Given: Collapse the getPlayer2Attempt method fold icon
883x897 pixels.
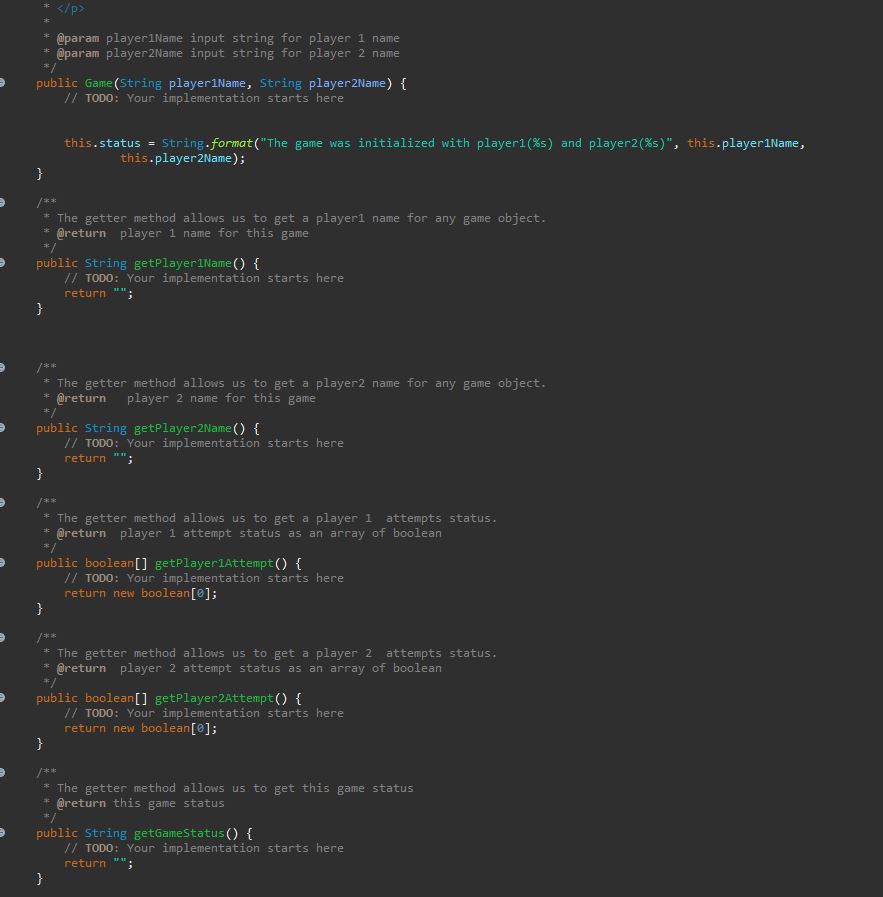Looking at the screenshot, I should click(x=6, y=698).
